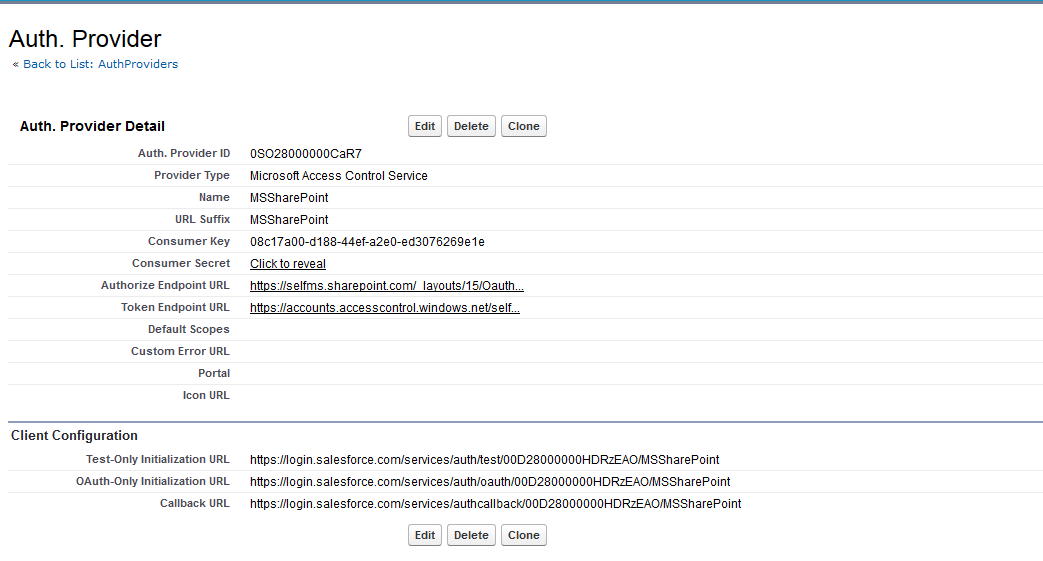Click the bottom Delete button
This screenshot has height=561, width=1043.
coord(471,534)
